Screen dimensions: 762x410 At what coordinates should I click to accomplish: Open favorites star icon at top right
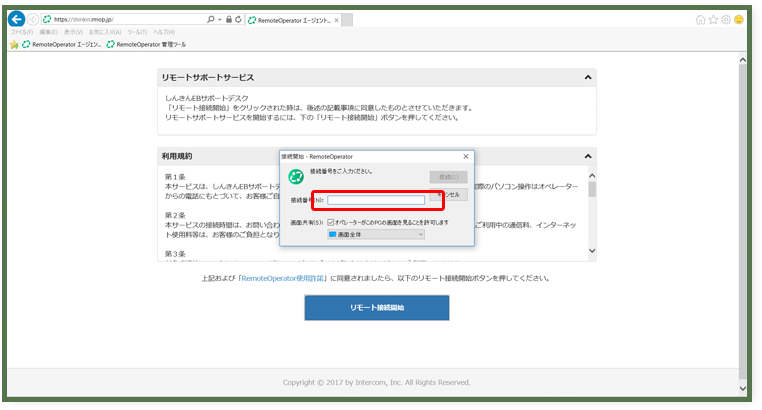click(713, 19)
